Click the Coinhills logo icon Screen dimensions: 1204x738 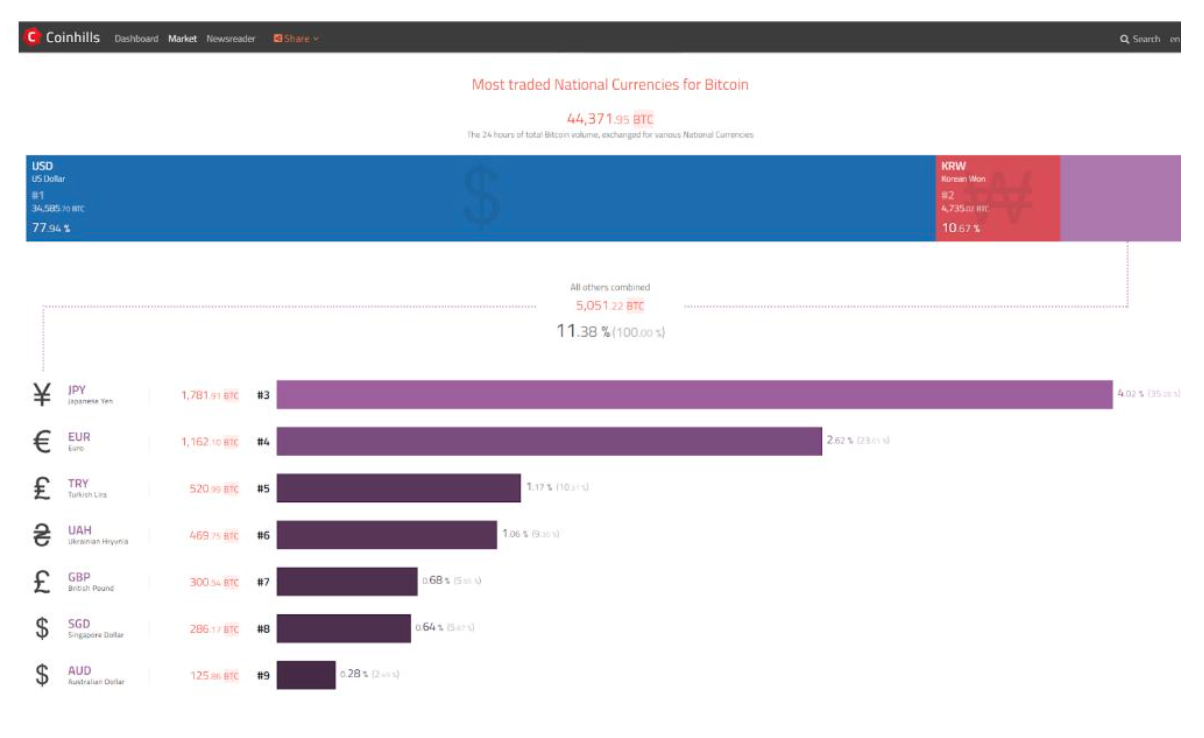point(32,38)
